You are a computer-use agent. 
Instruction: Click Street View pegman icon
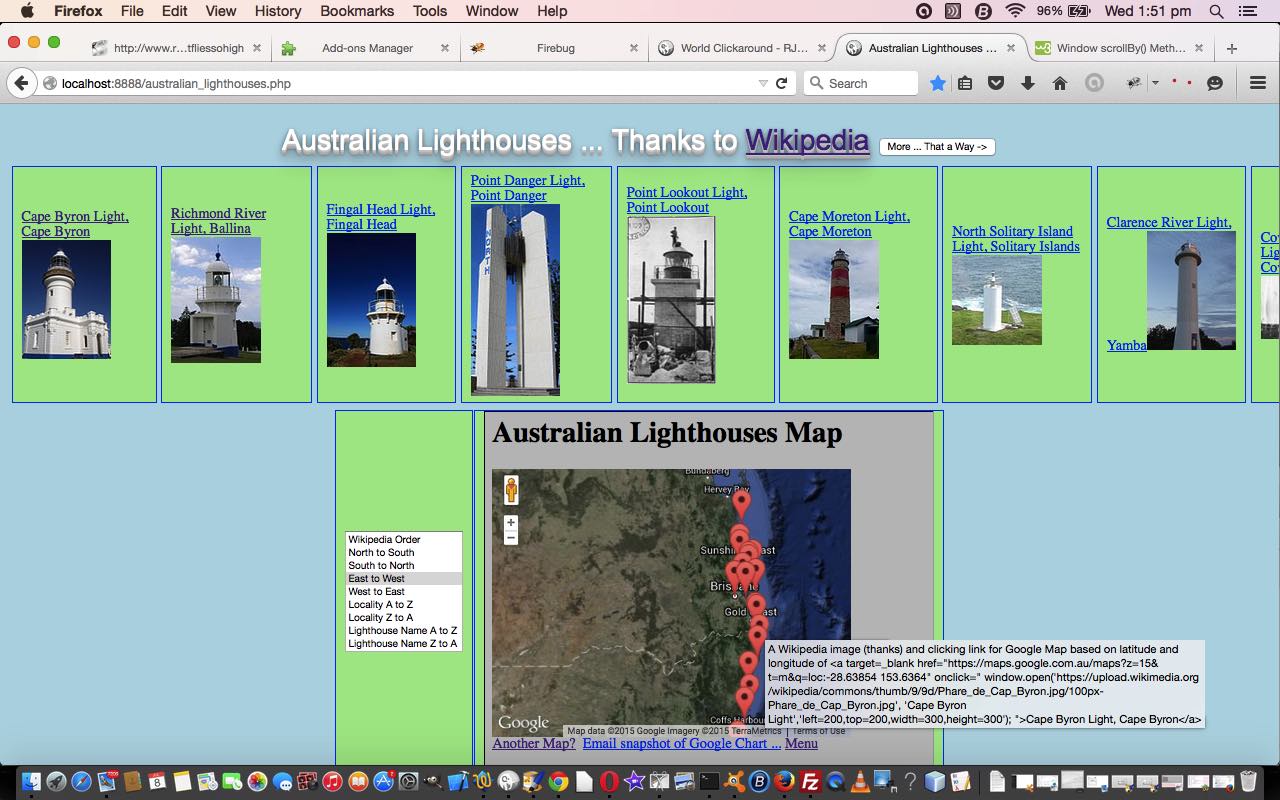click(511, 490)
